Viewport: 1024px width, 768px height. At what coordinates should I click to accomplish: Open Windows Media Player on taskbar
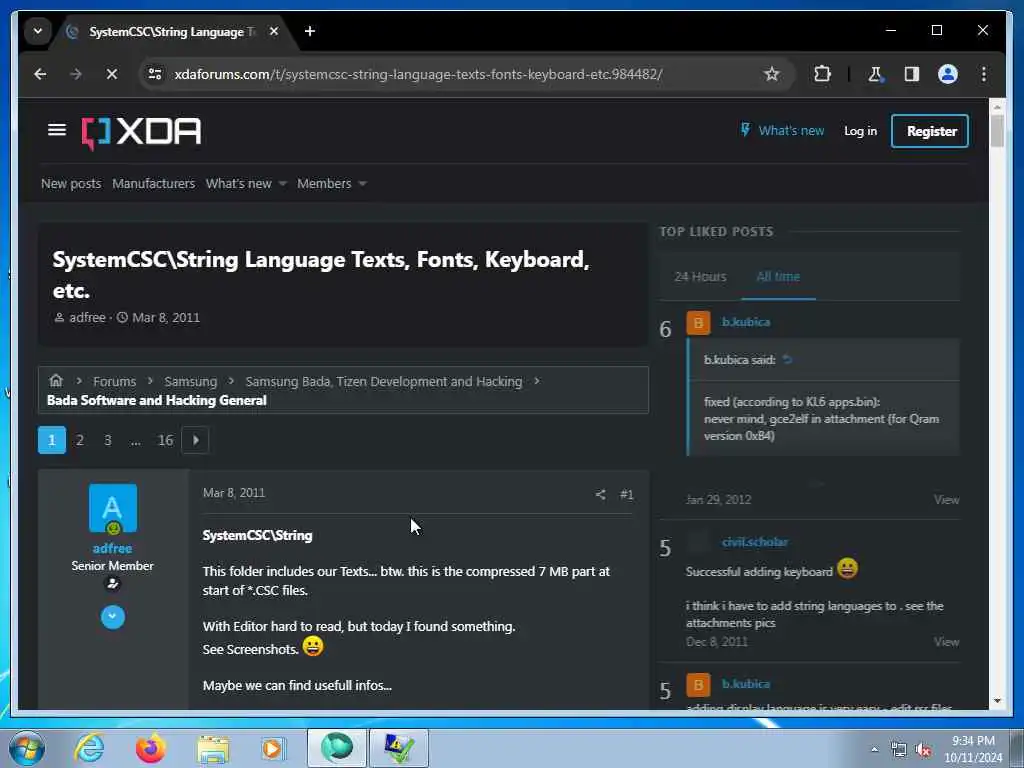coord(273,748)
